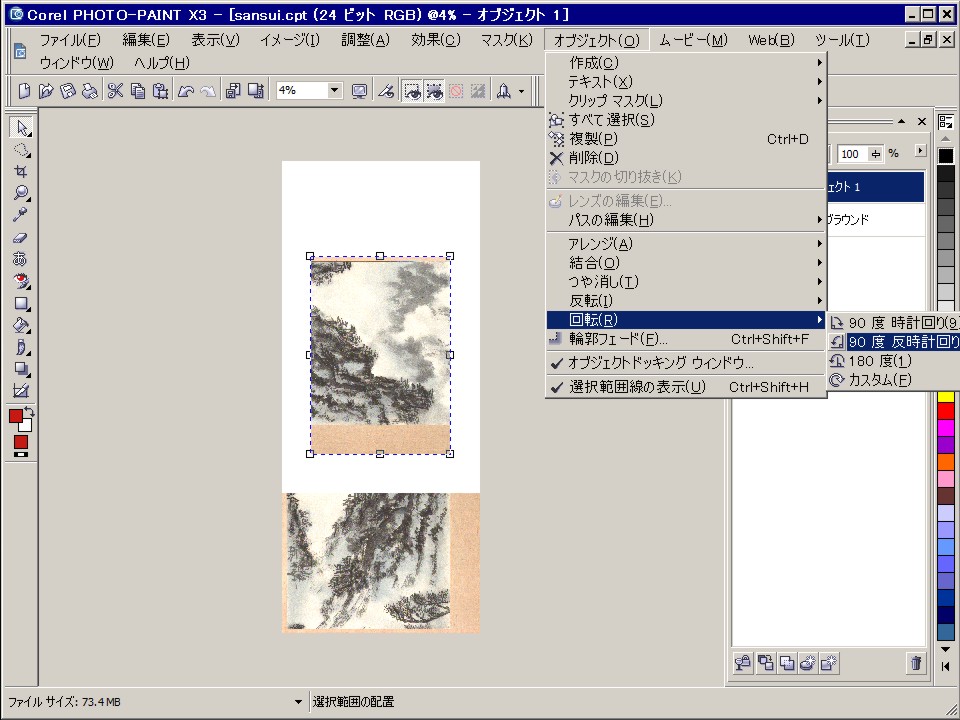Click the Copy icon
The height and width of the screenshot is (720, 960).
138,91
